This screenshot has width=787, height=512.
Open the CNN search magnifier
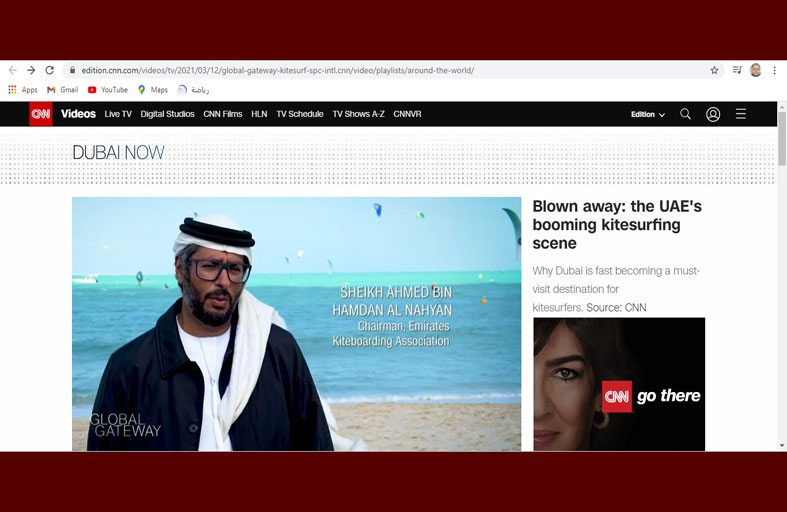click(x=685, y=114)
